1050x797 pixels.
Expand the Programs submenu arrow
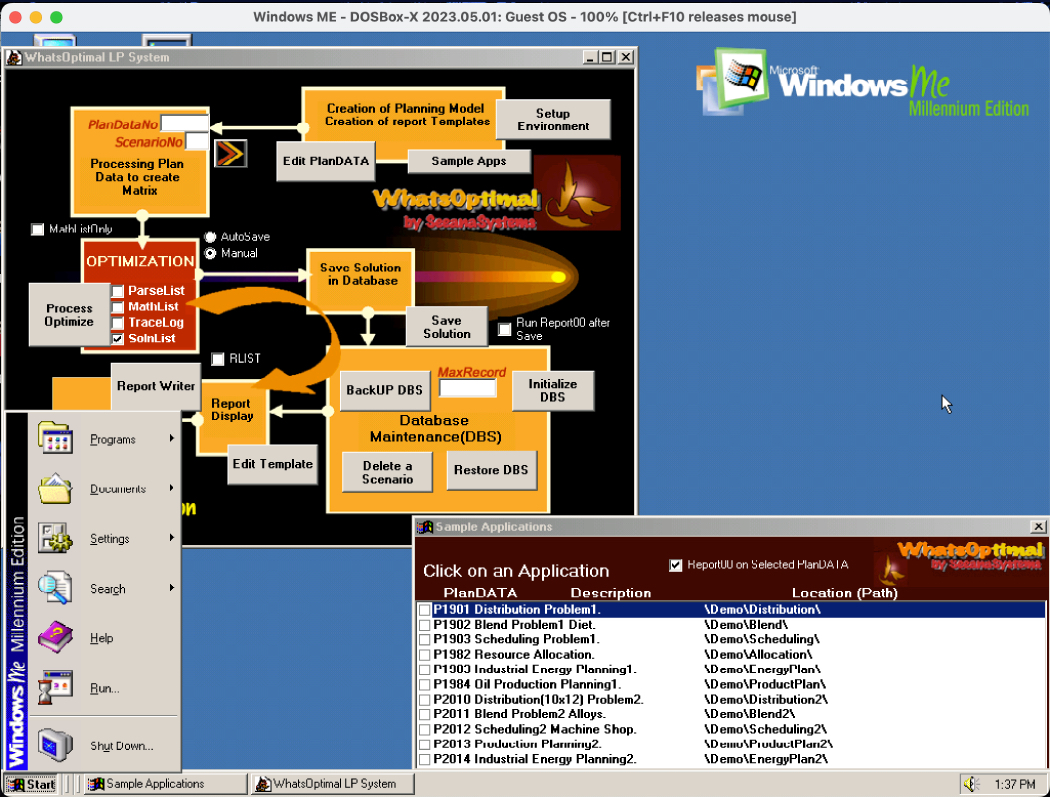coord(172,439)
